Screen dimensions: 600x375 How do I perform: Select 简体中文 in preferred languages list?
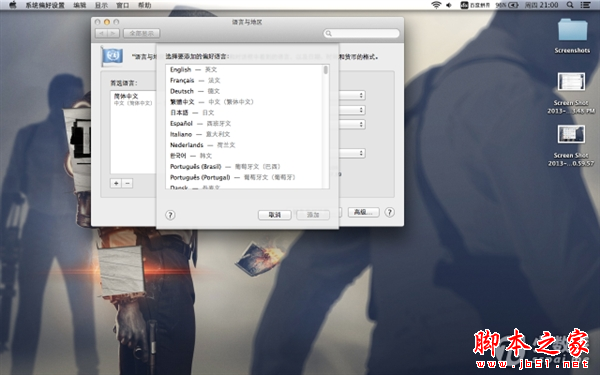(x=133, y=99)
